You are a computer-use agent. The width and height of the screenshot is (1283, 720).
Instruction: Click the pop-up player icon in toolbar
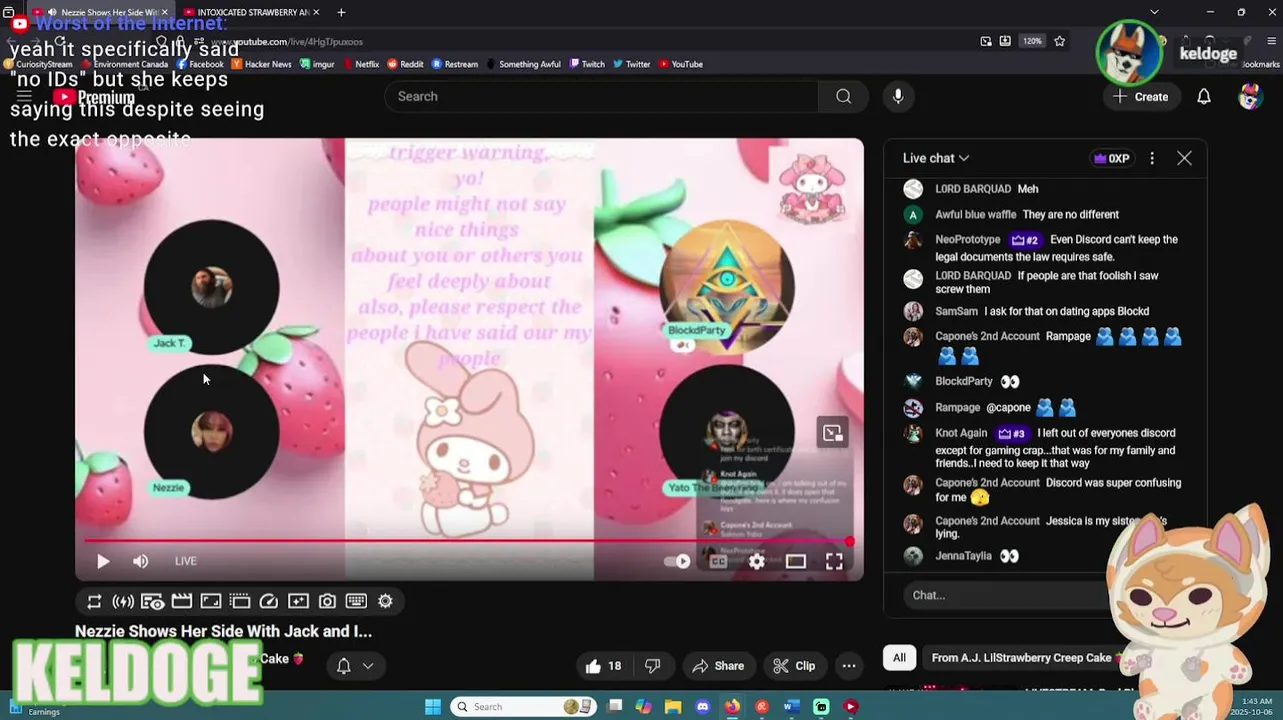pos(240,601)
